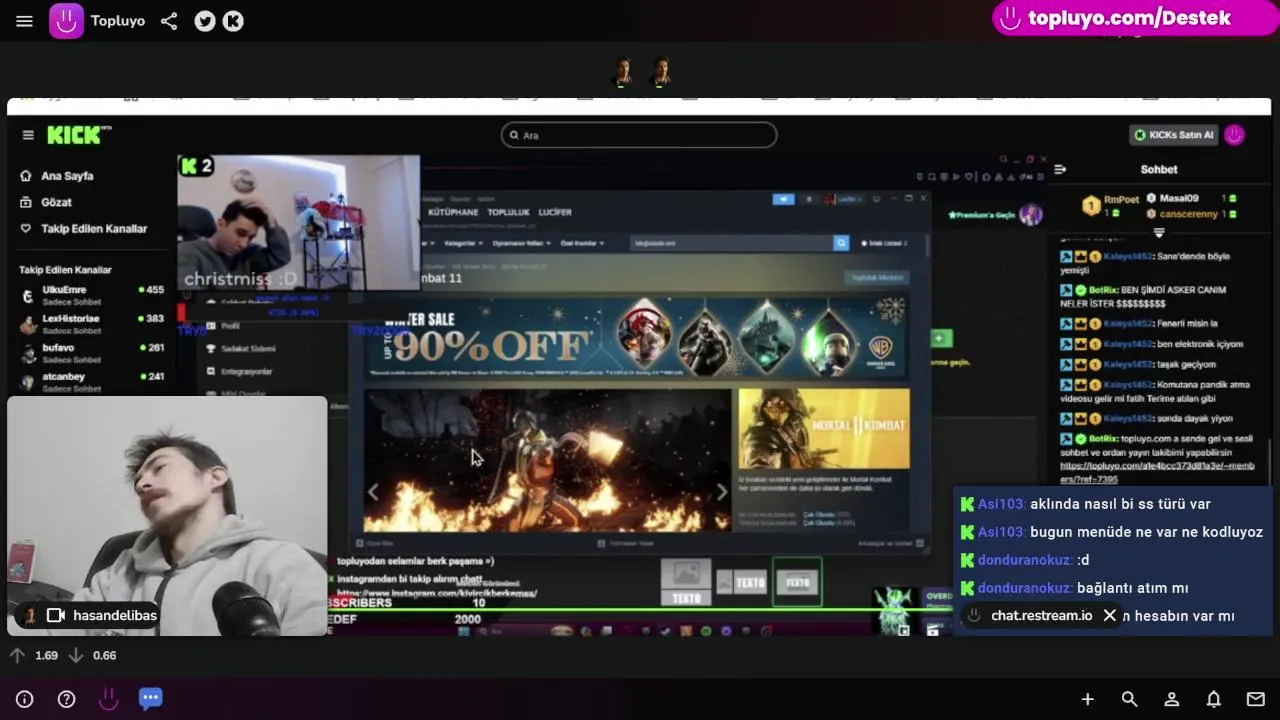Focus the Kick Ara search field
Viewport: 1280px width, 720px height.
coord(639,135)
